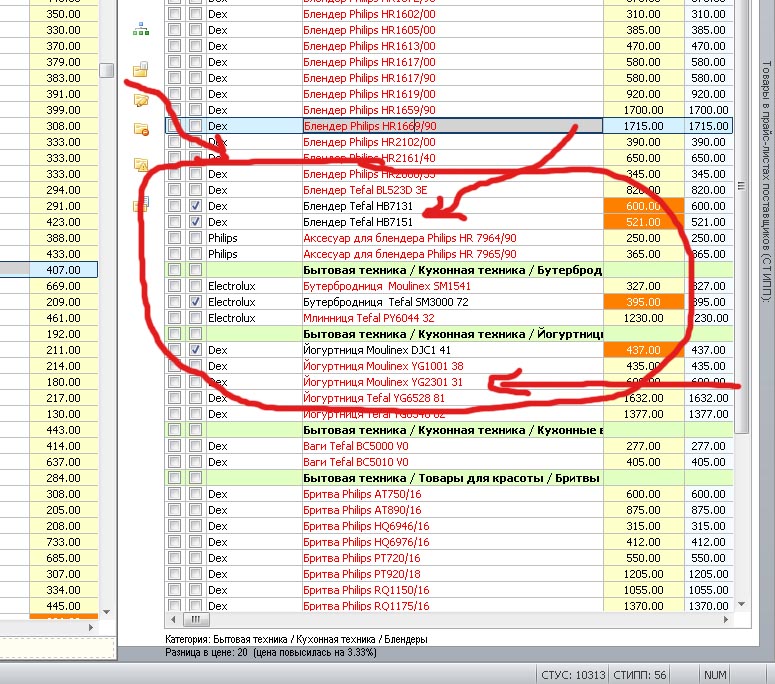Screen dimensions: 775x684
Task: Tick second checkbox of Аксесуар Philips HR 7965/90
Action: click(195, 254)
